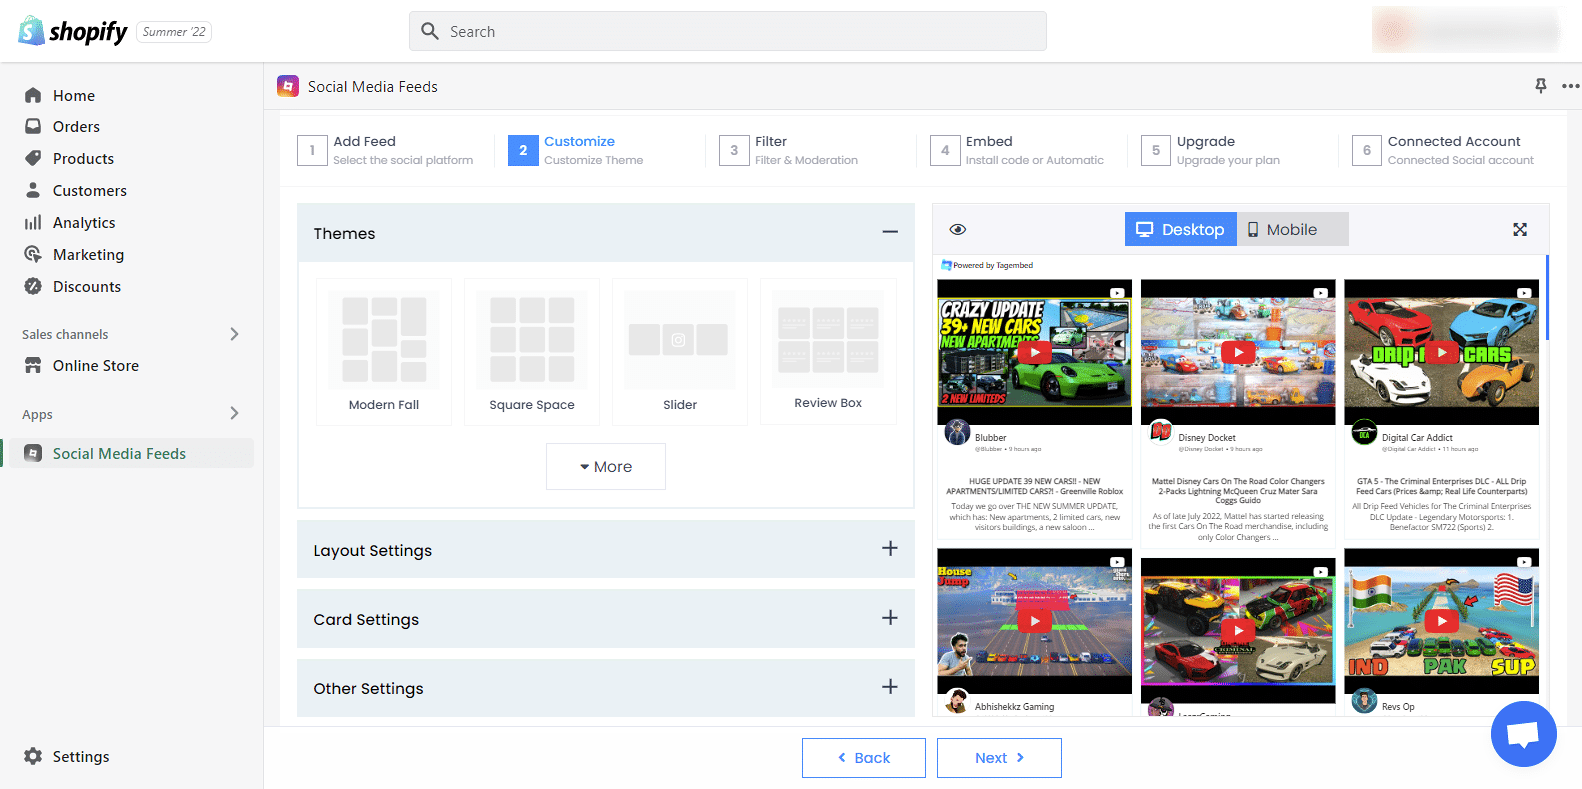Go to Products via tag icon
This screenshot has height=789, width=1582.
pos(33,158)
